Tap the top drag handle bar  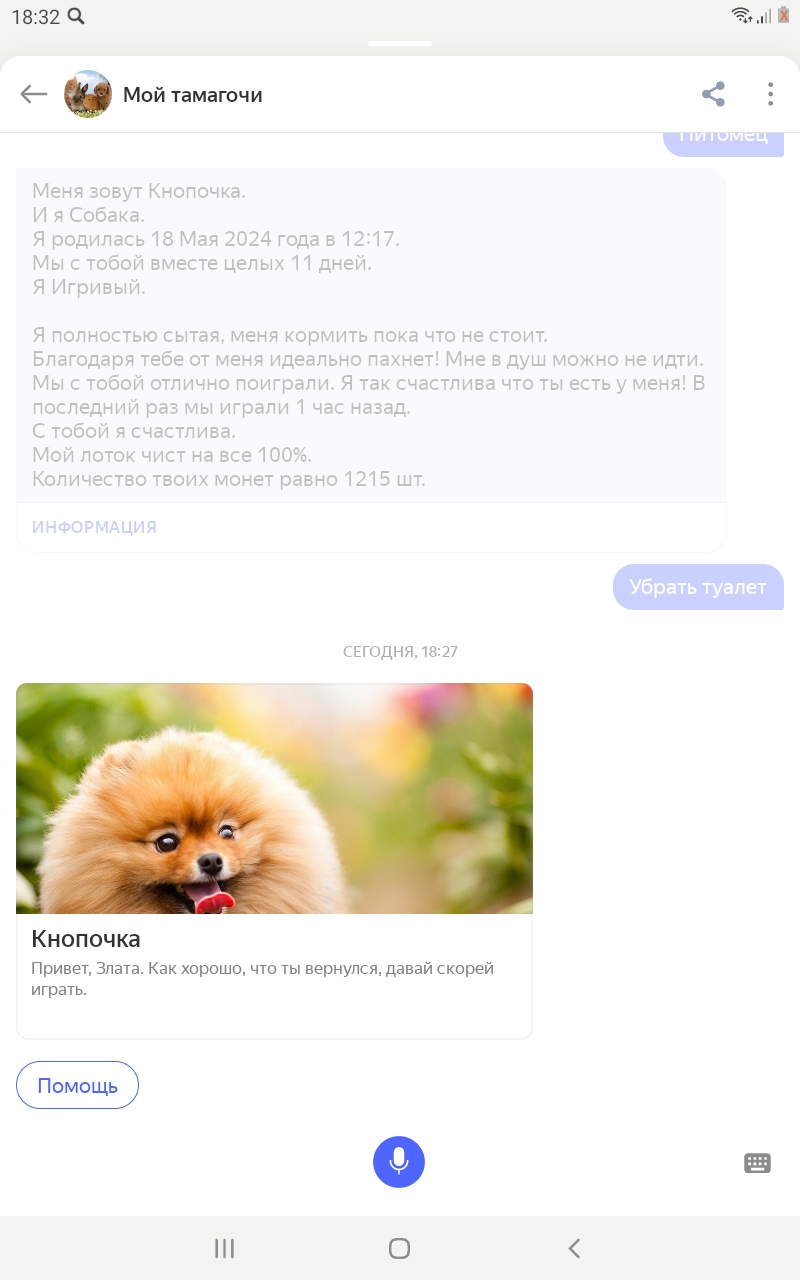(400, 44)
